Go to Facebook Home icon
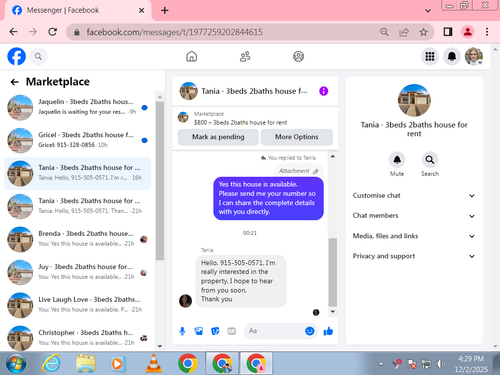The image size is (500, 375). tap(191, 56)
